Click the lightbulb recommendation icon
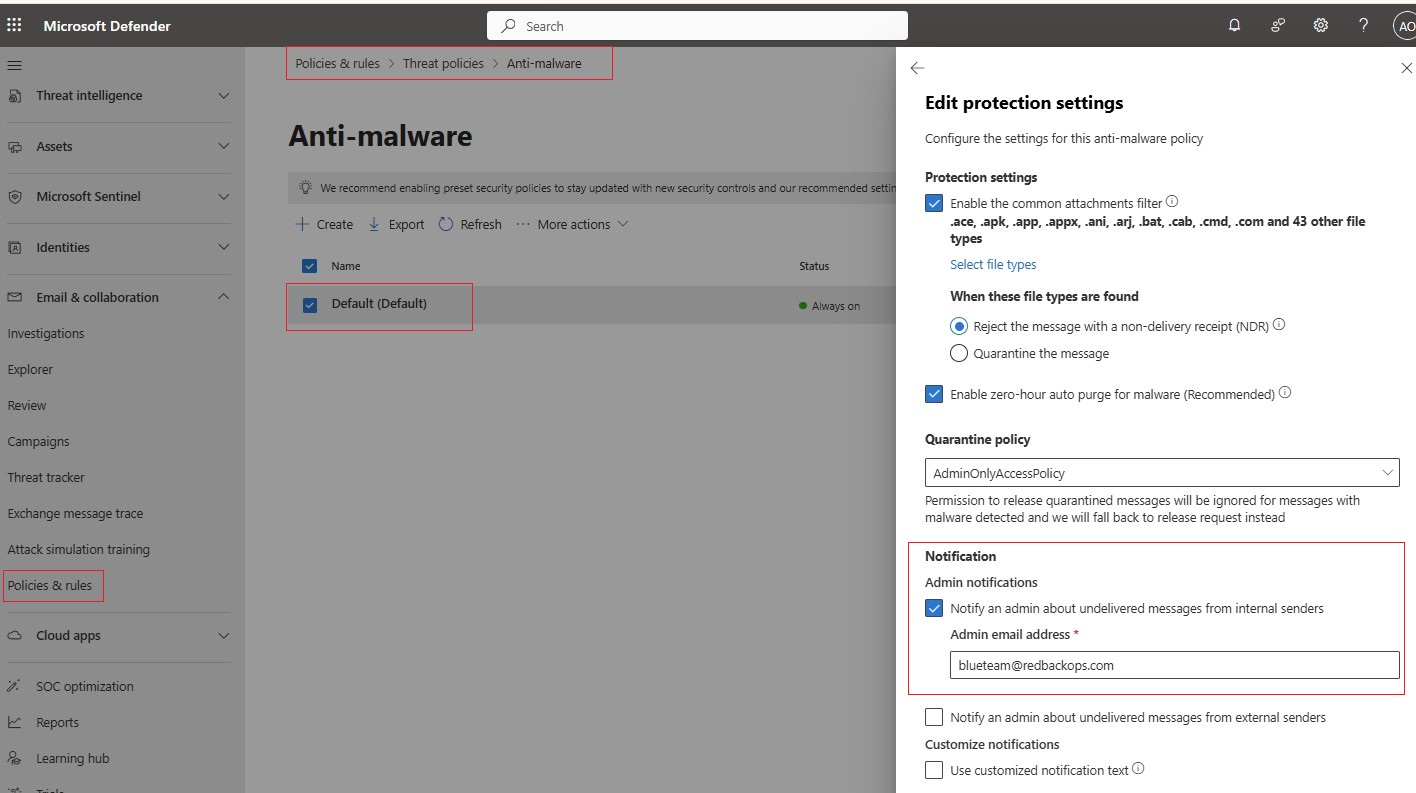The width and height of the screenshot is (1416, 793). click(x=305, y=187)
